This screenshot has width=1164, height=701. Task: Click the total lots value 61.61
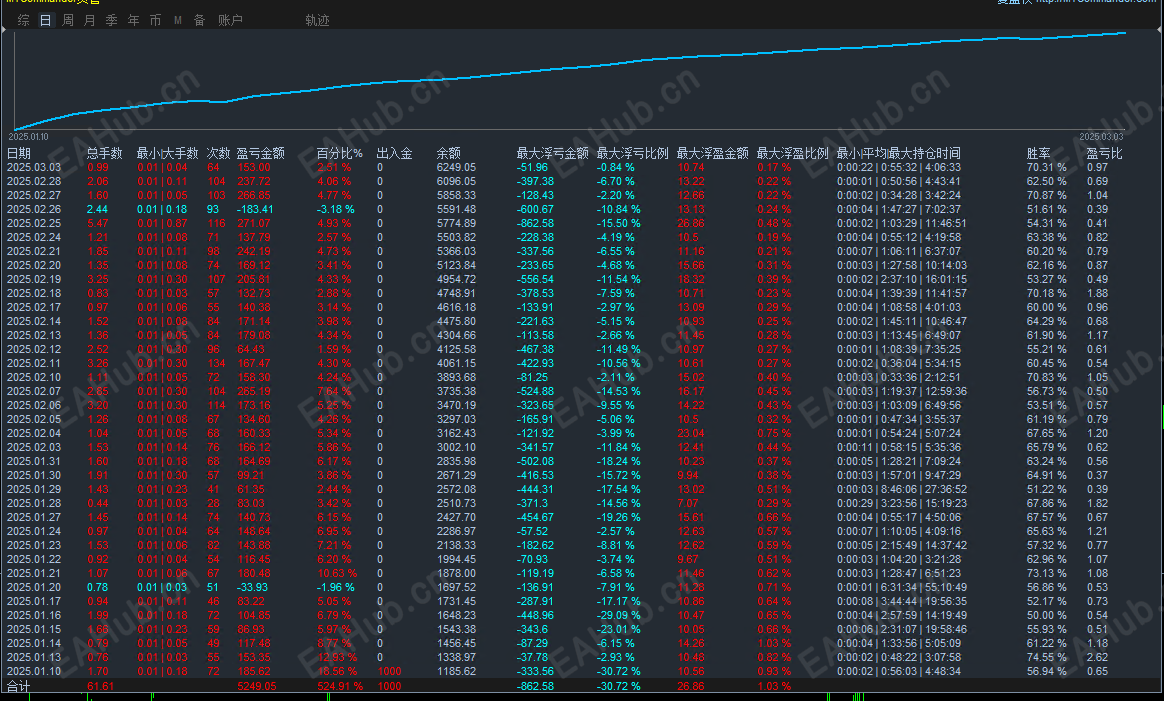(100, 686)
